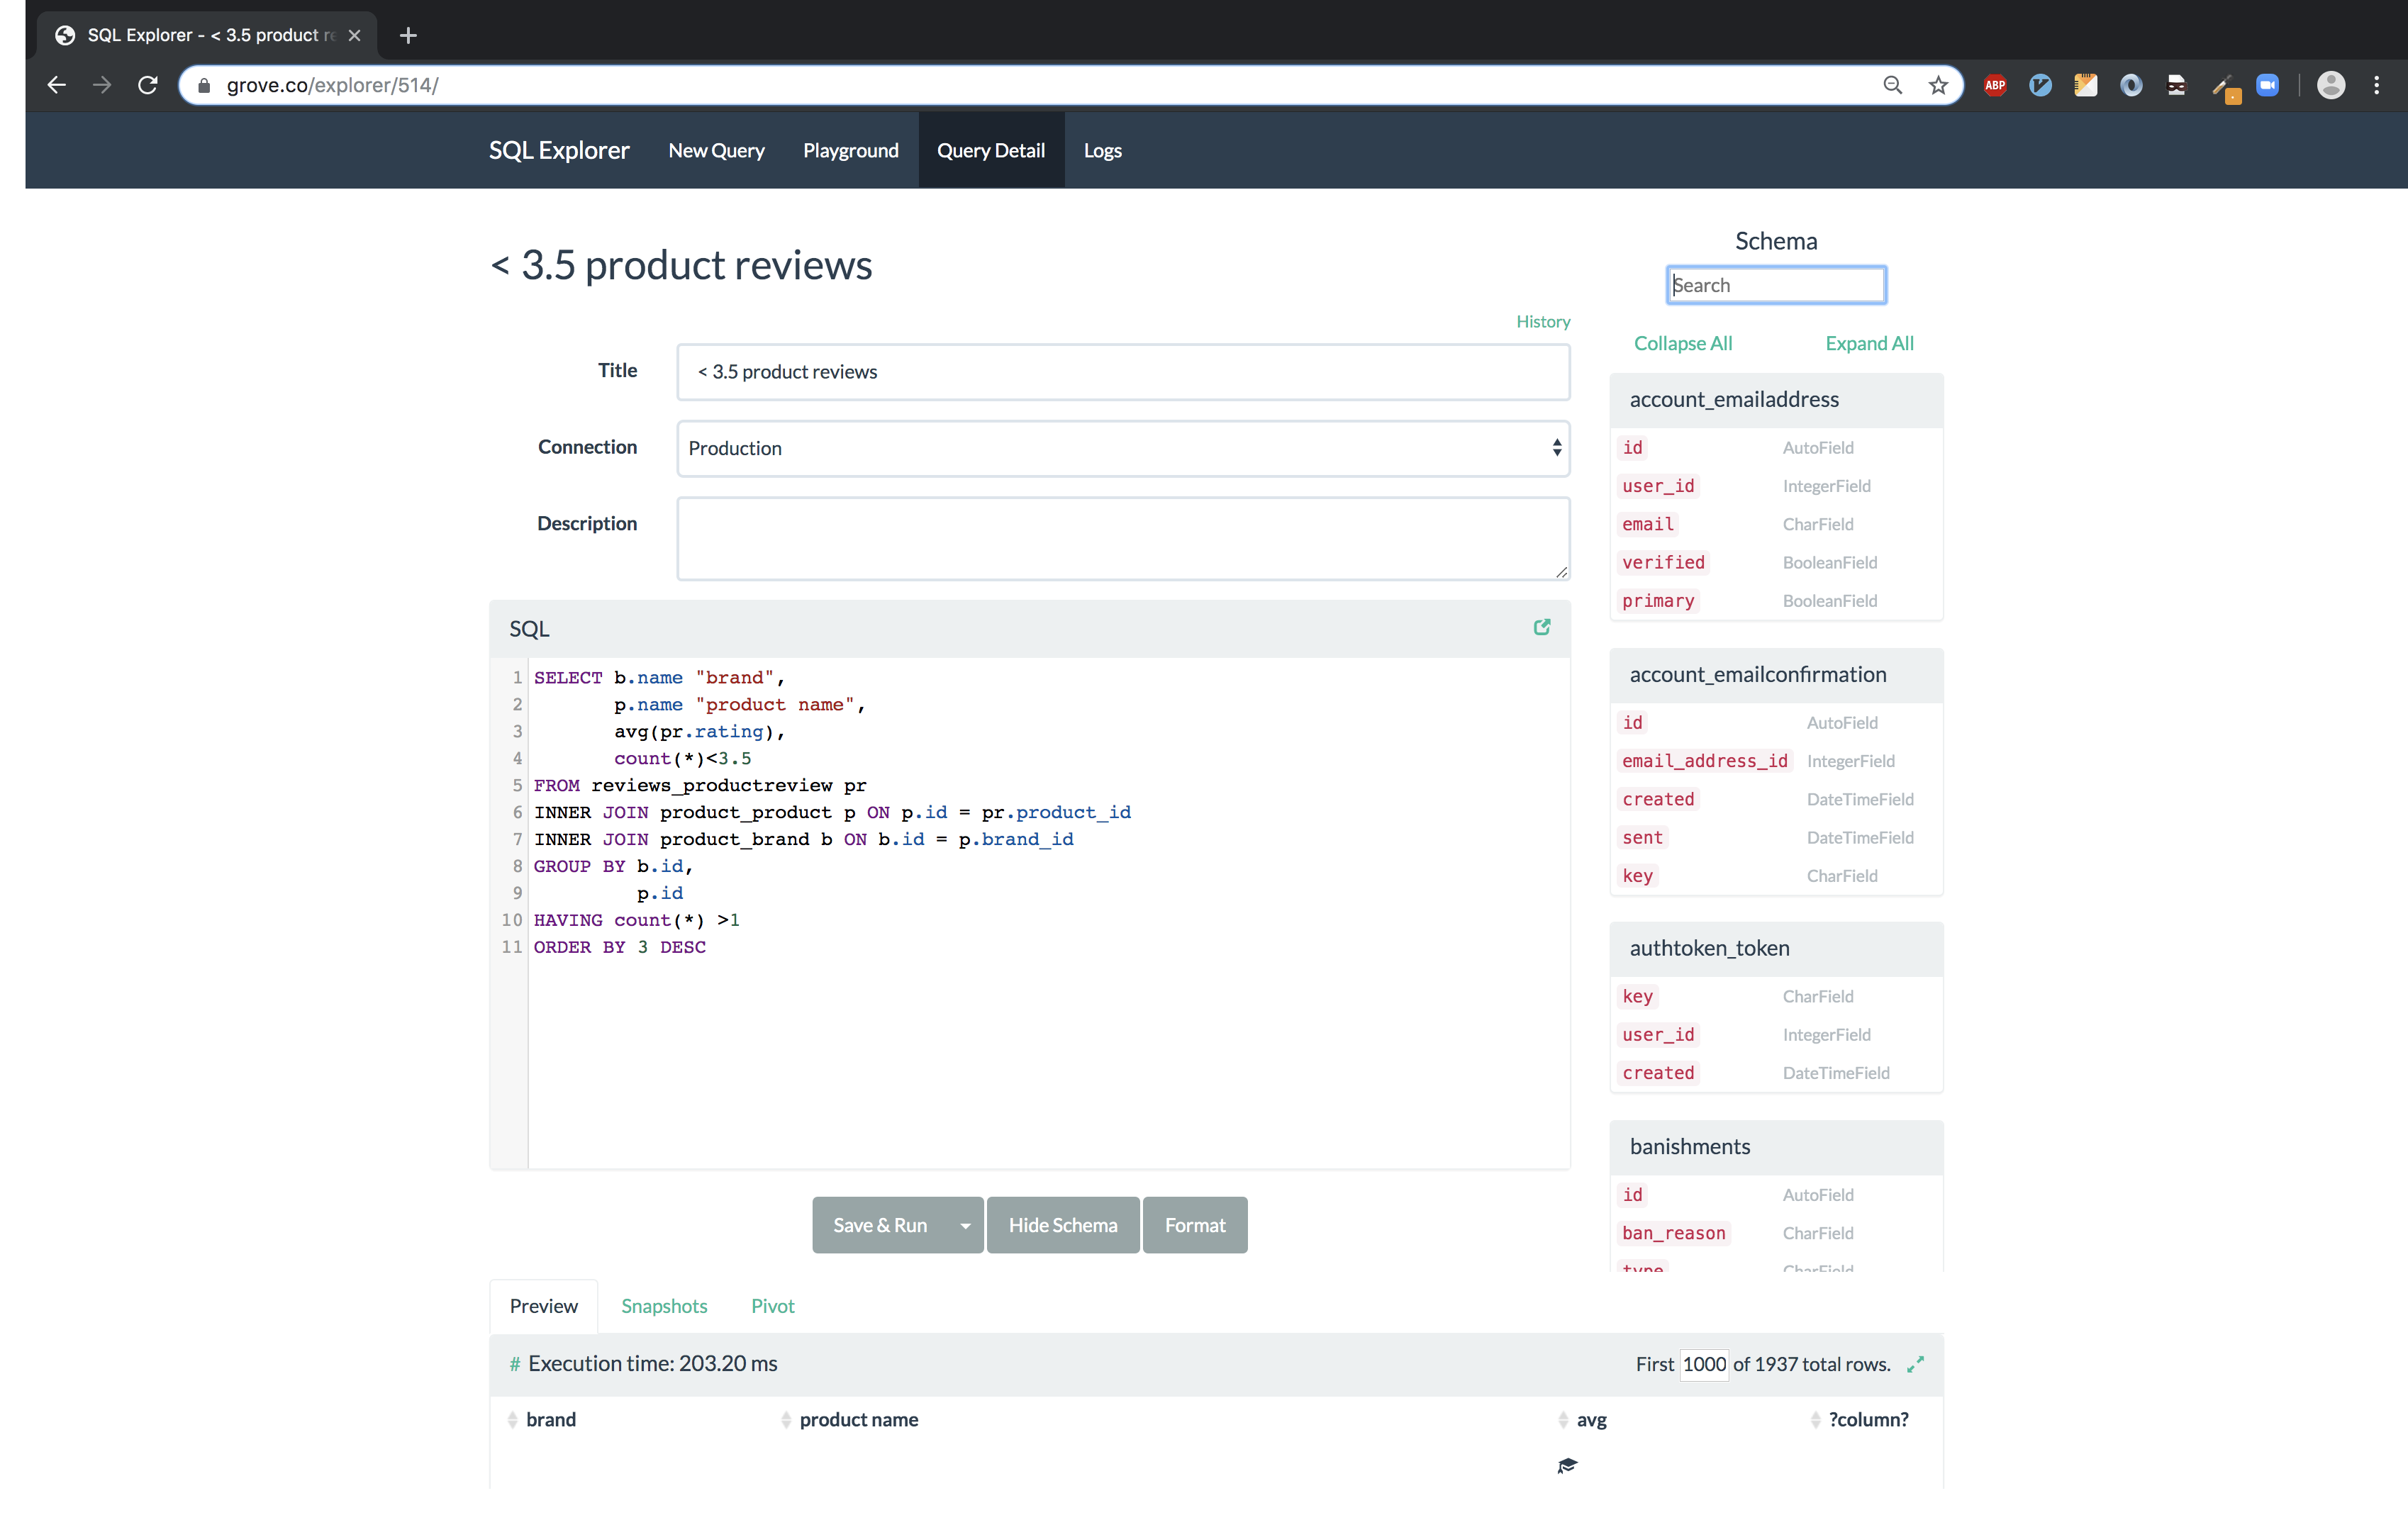Click the Schema search field
The image size is (2408, 1520).
click(x=1775, y=285)
